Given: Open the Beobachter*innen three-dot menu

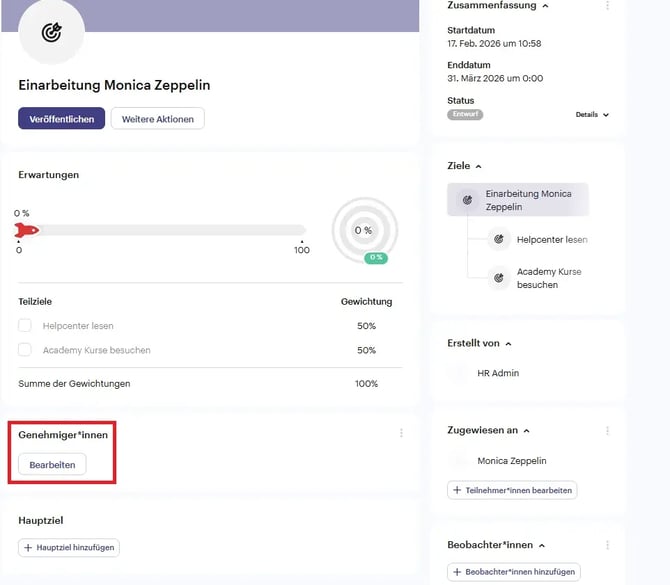Looking at the screenshot, I should 607,545.
